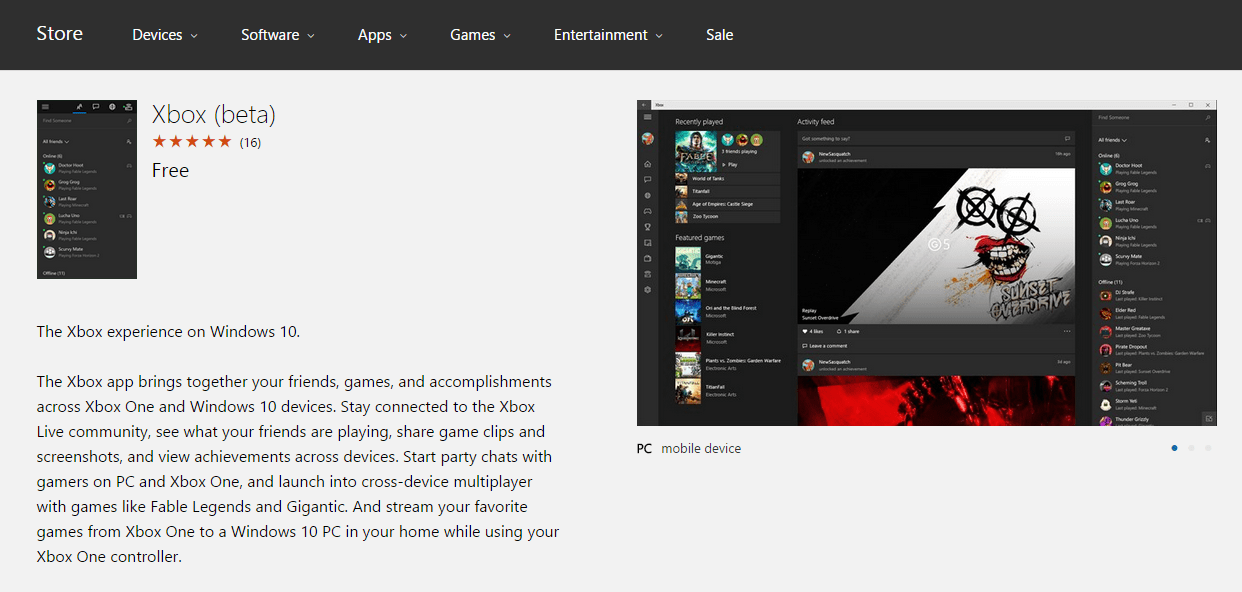Click the hamburger menu in Xbox screenshot
1242x592 pixels.
648,118
